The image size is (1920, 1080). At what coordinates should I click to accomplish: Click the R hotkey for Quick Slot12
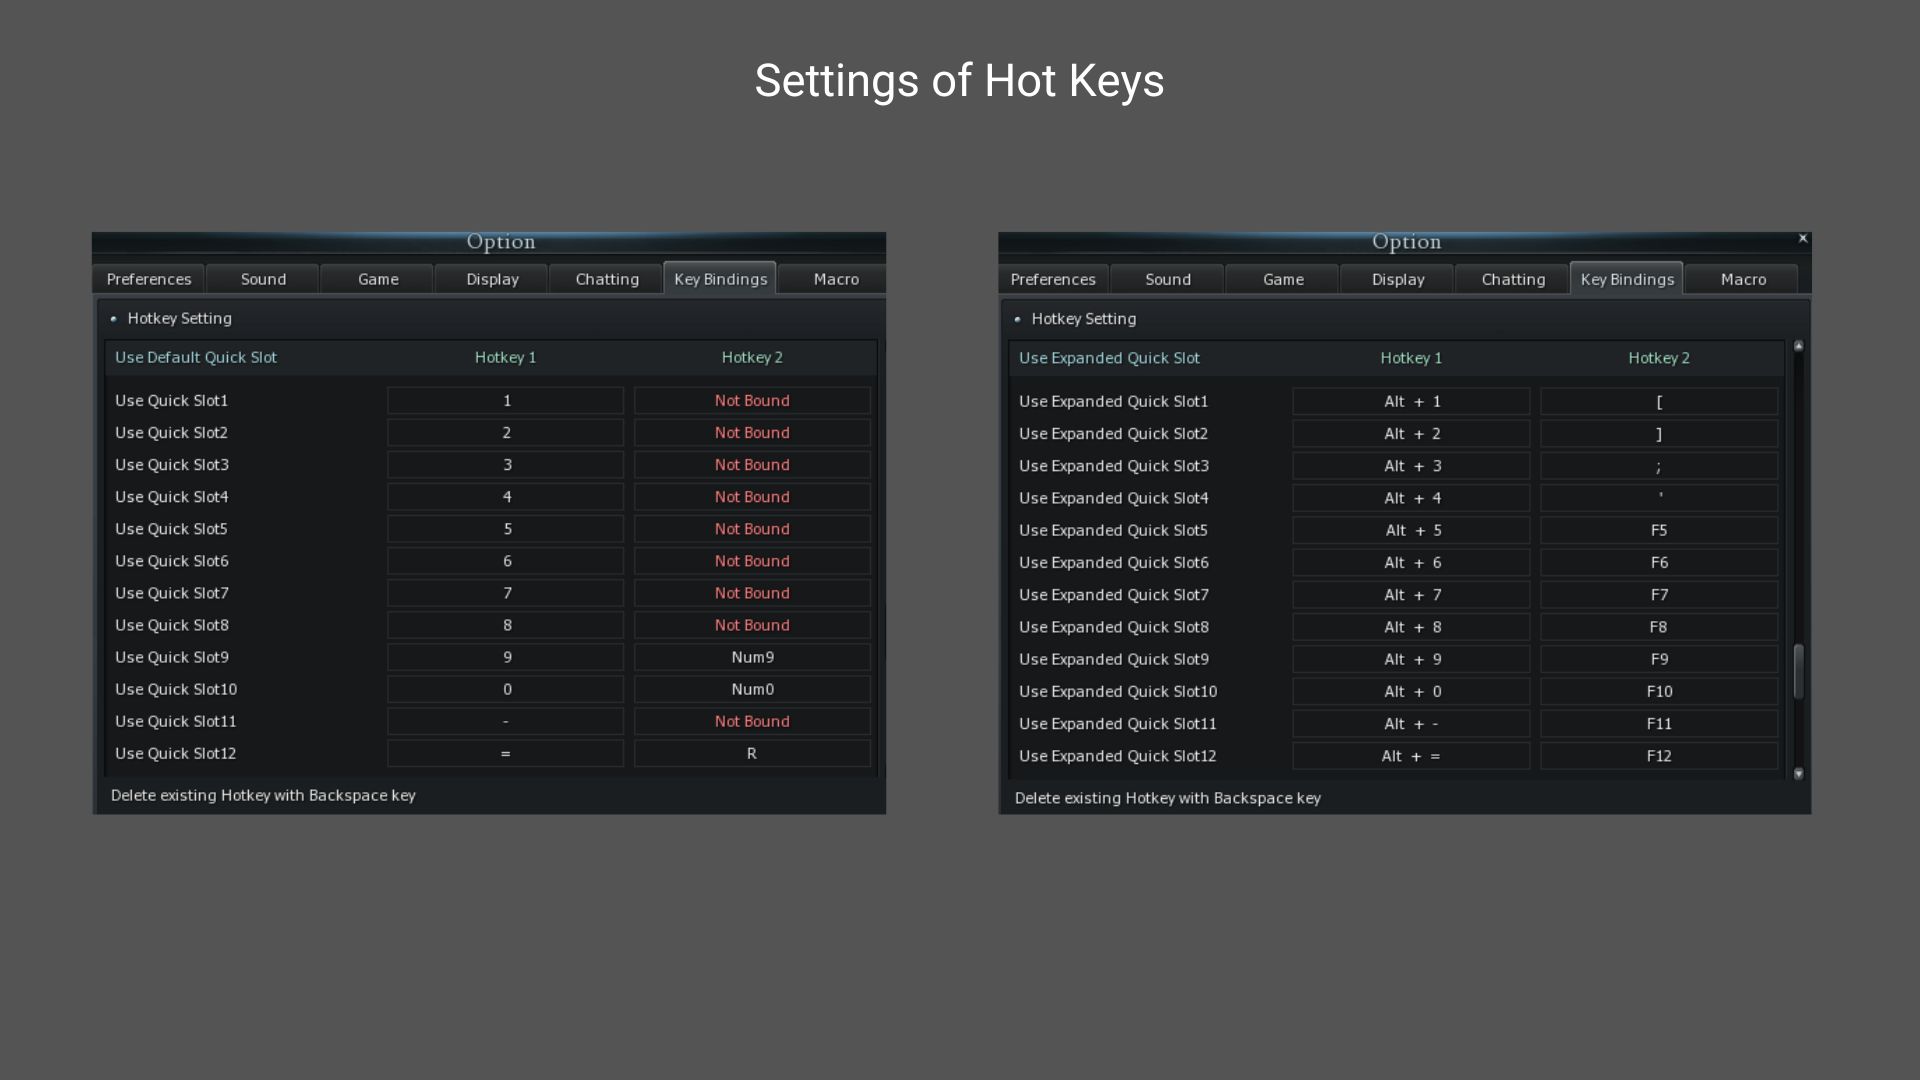[752, 753]
